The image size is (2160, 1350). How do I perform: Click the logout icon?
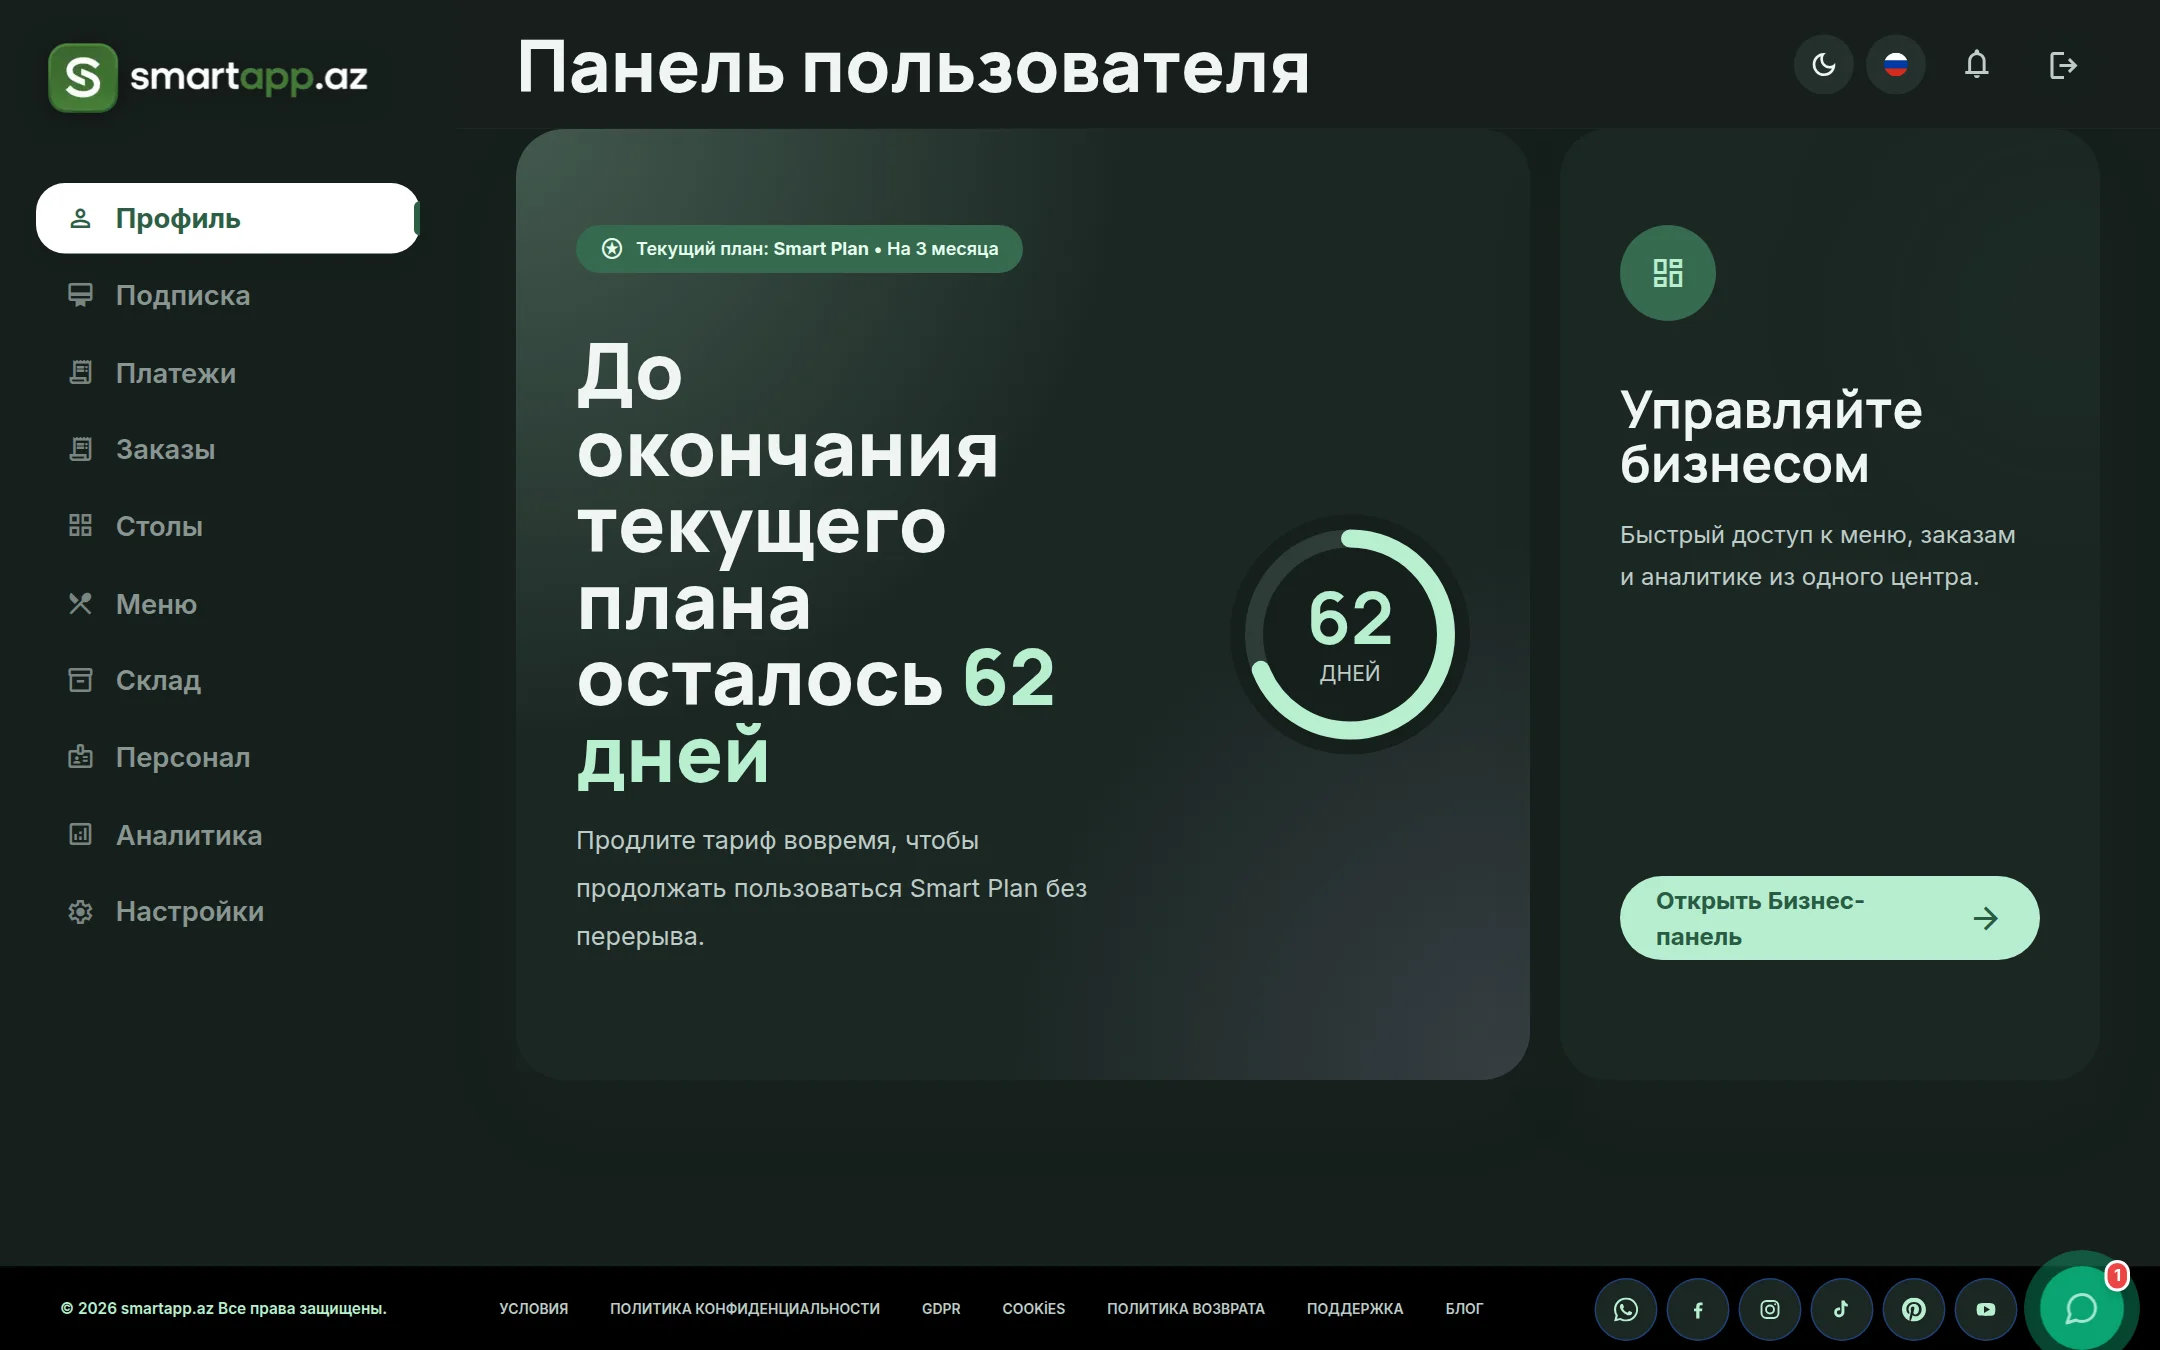(x=2063, y=65)
